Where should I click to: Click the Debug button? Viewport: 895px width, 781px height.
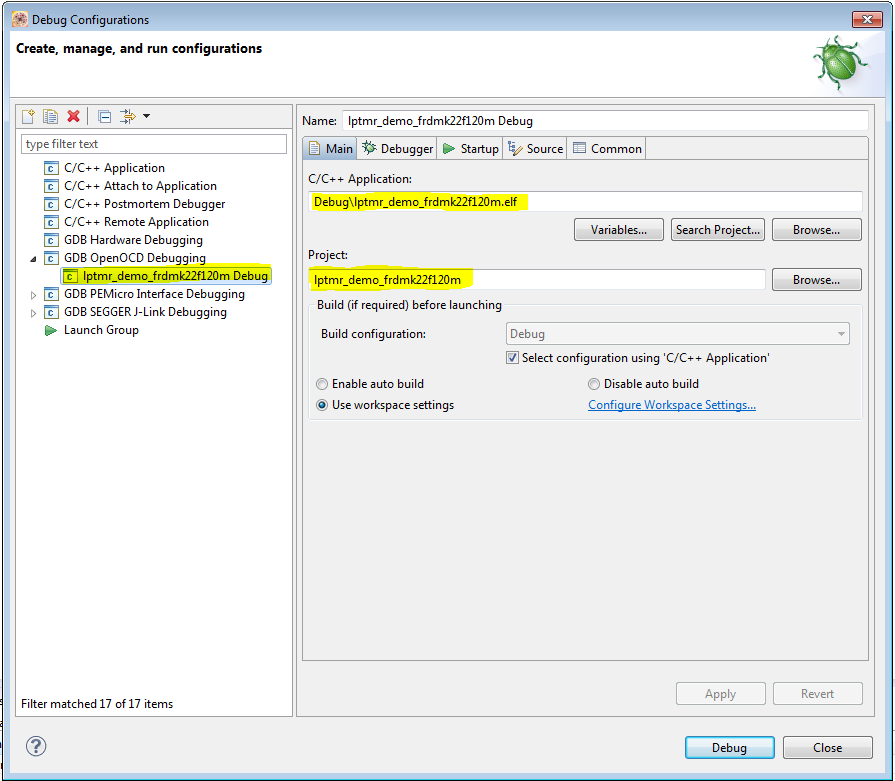(x=729, y=747)
